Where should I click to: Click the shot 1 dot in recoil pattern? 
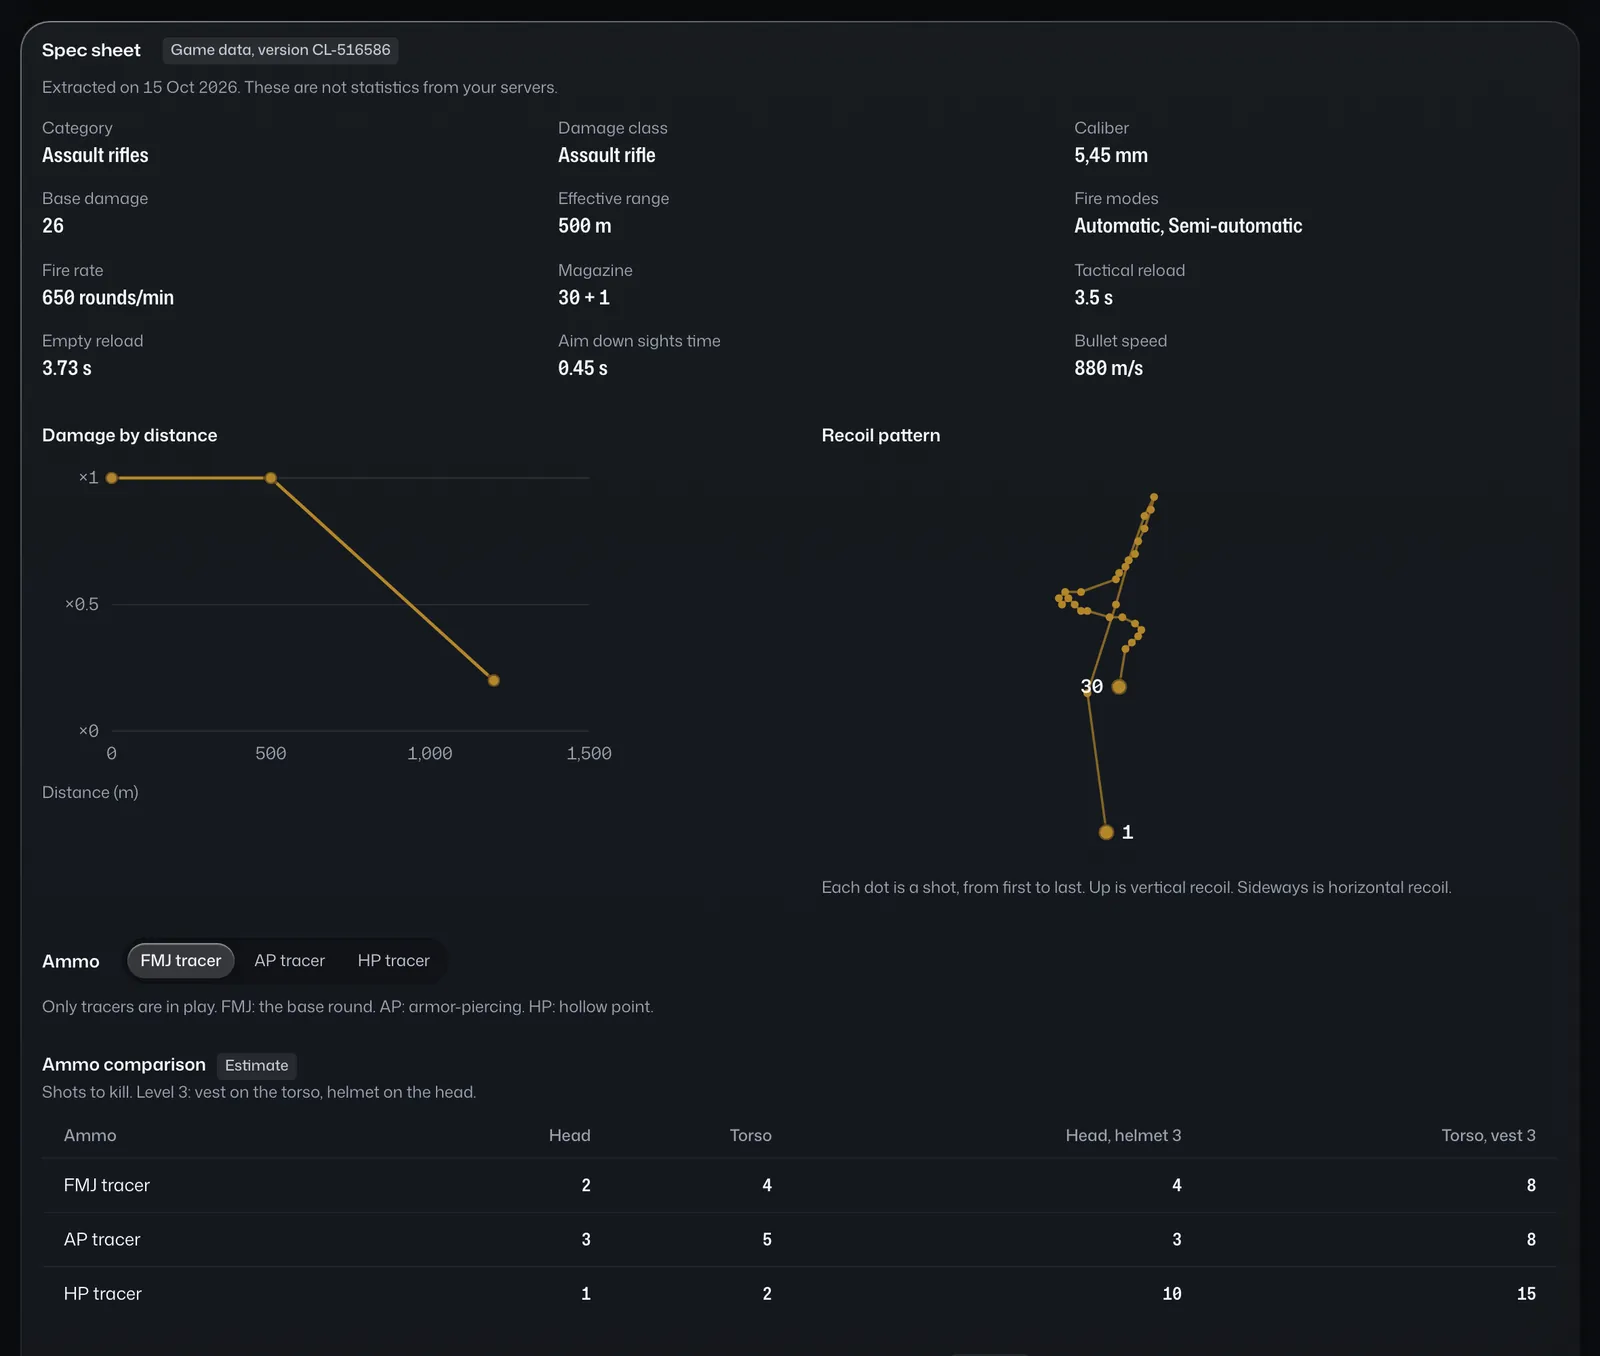pos(1106,832)
